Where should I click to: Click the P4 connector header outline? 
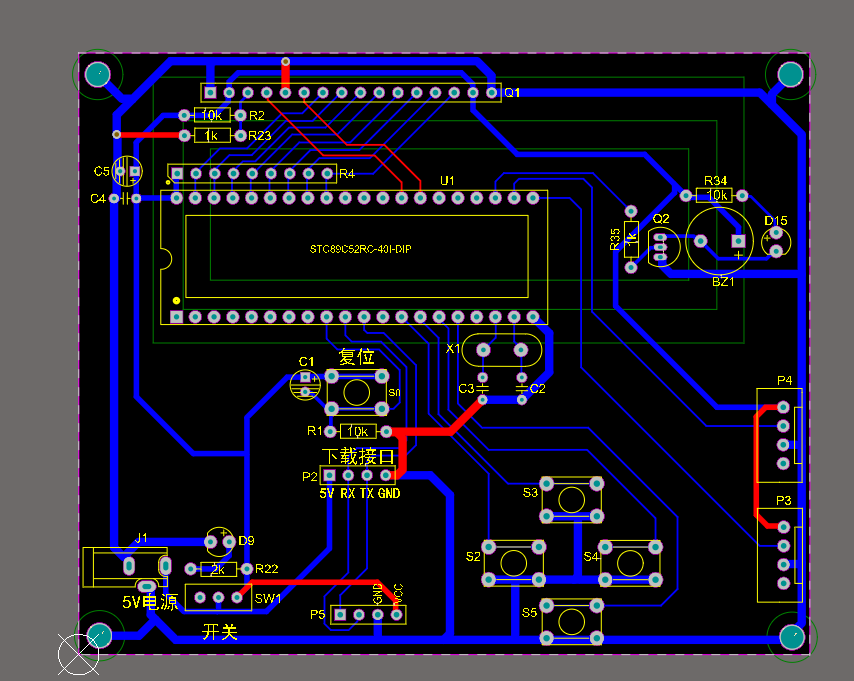[x=779, y=435]
